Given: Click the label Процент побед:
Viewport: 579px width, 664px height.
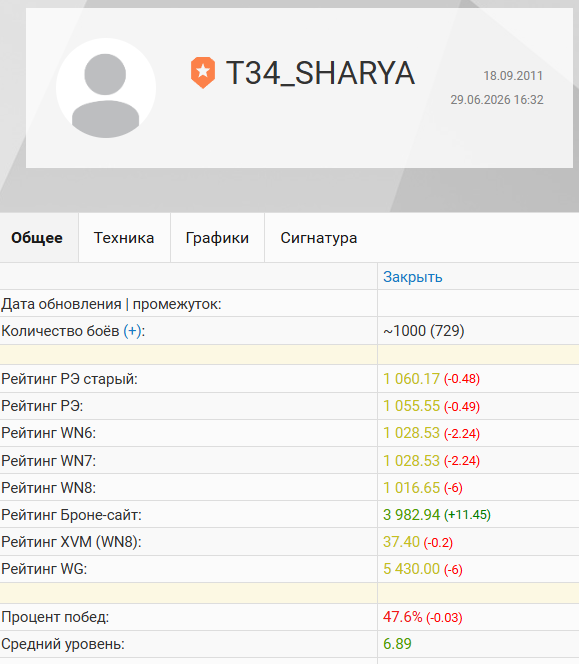Looking at the screenshot, I should 55,617.
